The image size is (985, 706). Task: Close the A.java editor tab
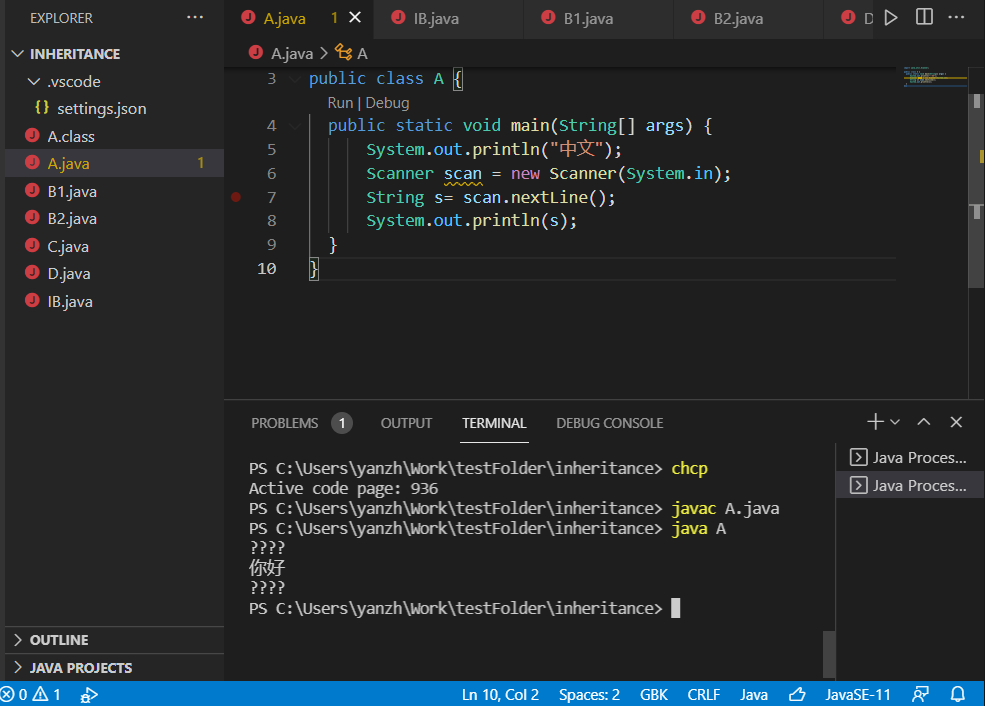355,18
